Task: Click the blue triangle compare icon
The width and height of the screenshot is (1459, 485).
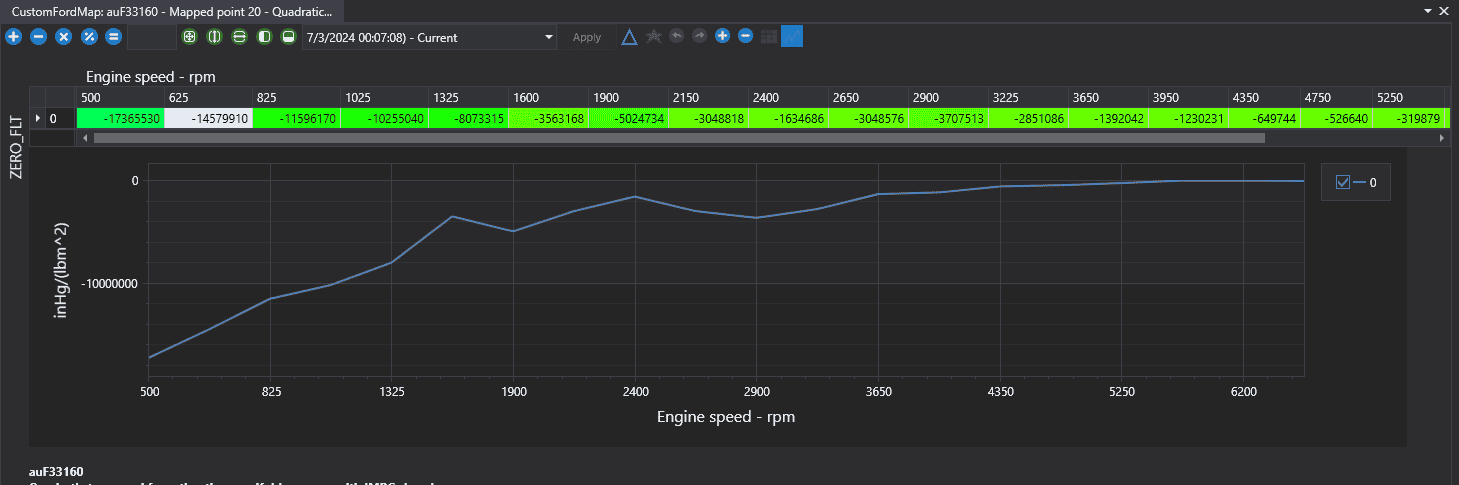Action: (x=629, y=37)
